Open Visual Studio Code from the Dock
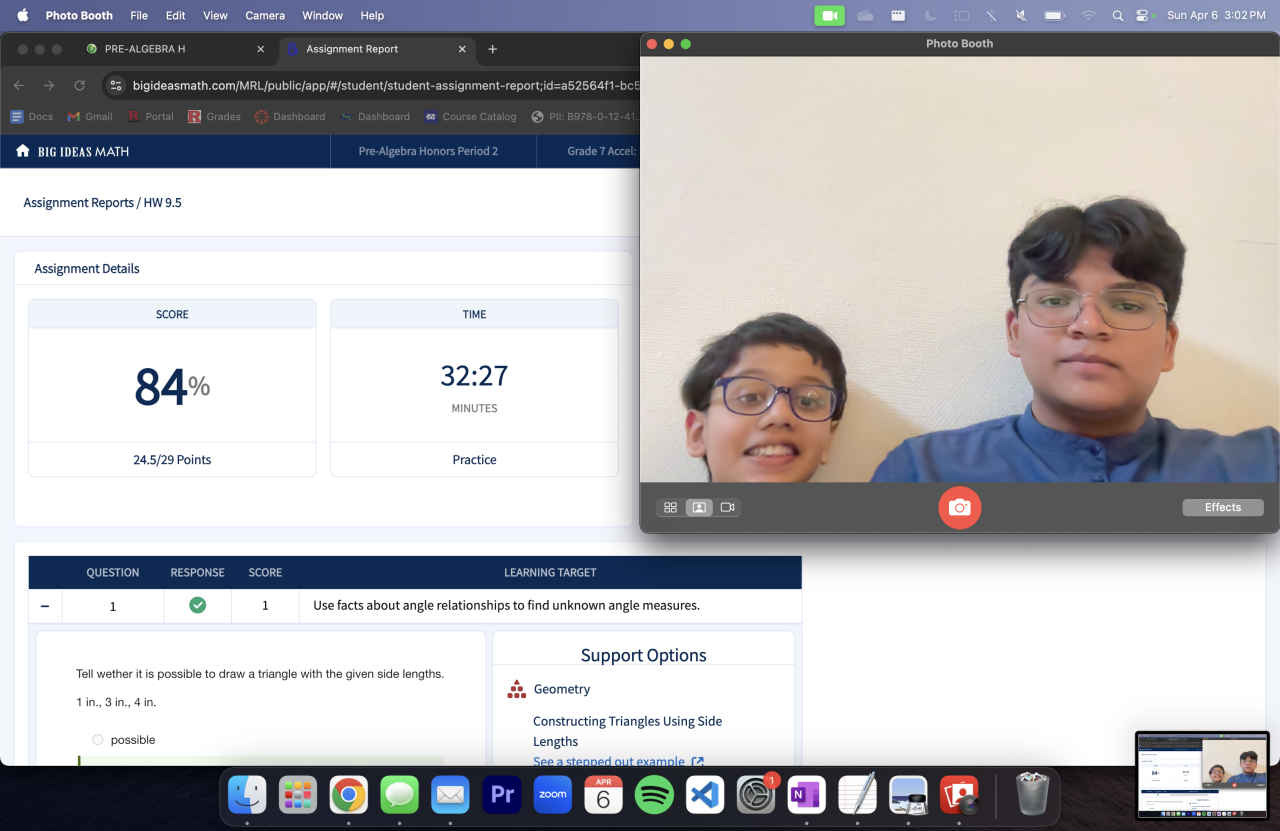Viewport: 1280px width, 831px height. tap(706, 795)
